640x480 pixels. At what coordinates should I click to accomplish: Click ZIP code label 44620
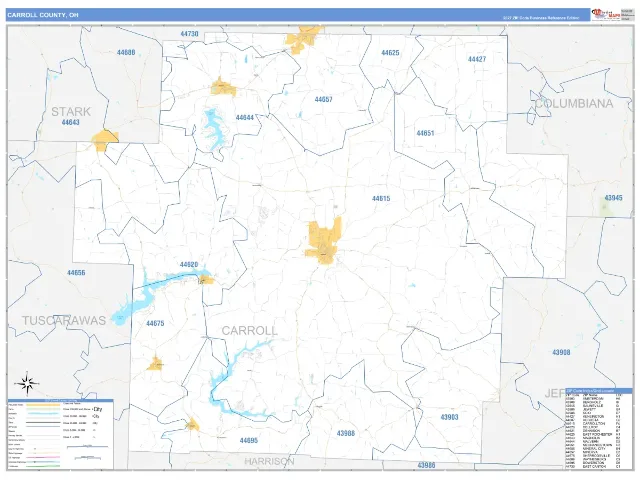coord(189,264)
